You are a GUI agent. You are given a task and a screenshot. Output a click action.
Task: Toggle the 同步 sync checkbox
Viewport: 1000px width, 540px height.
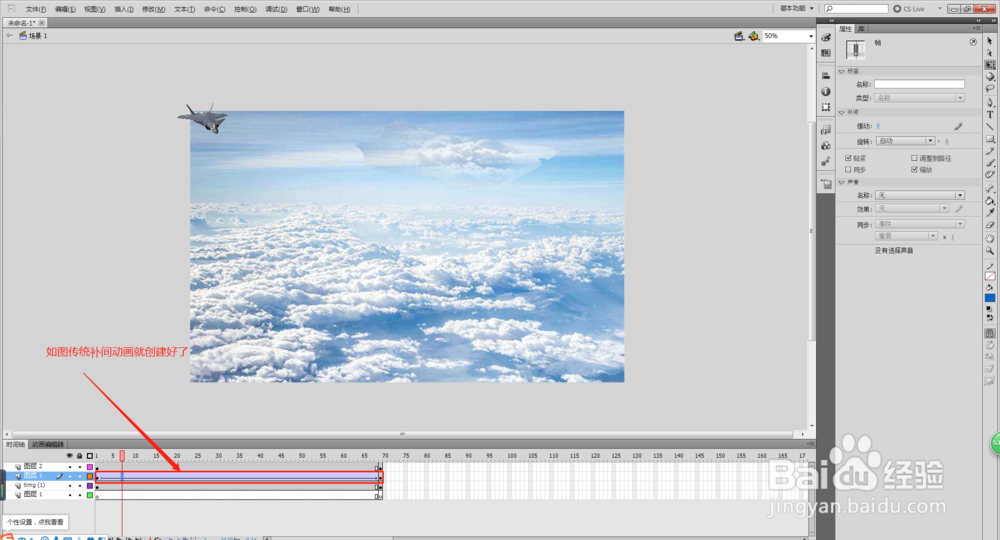pos(848,170)
